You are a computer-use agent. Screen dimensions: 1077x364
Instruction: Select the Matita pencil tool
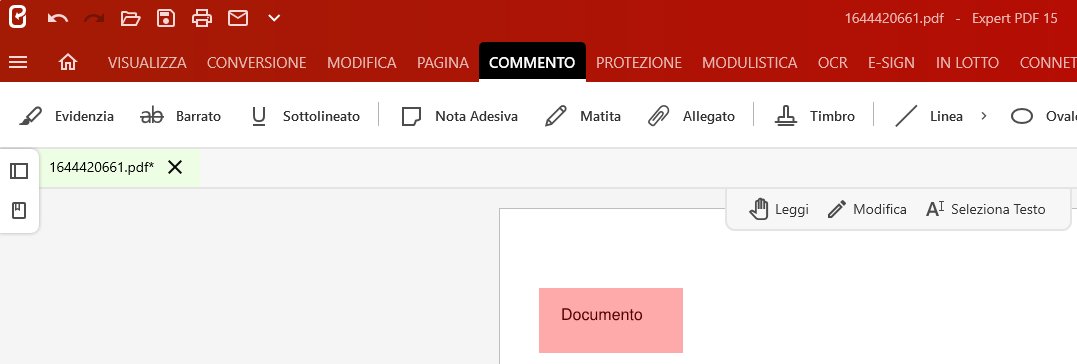point(583,117)
